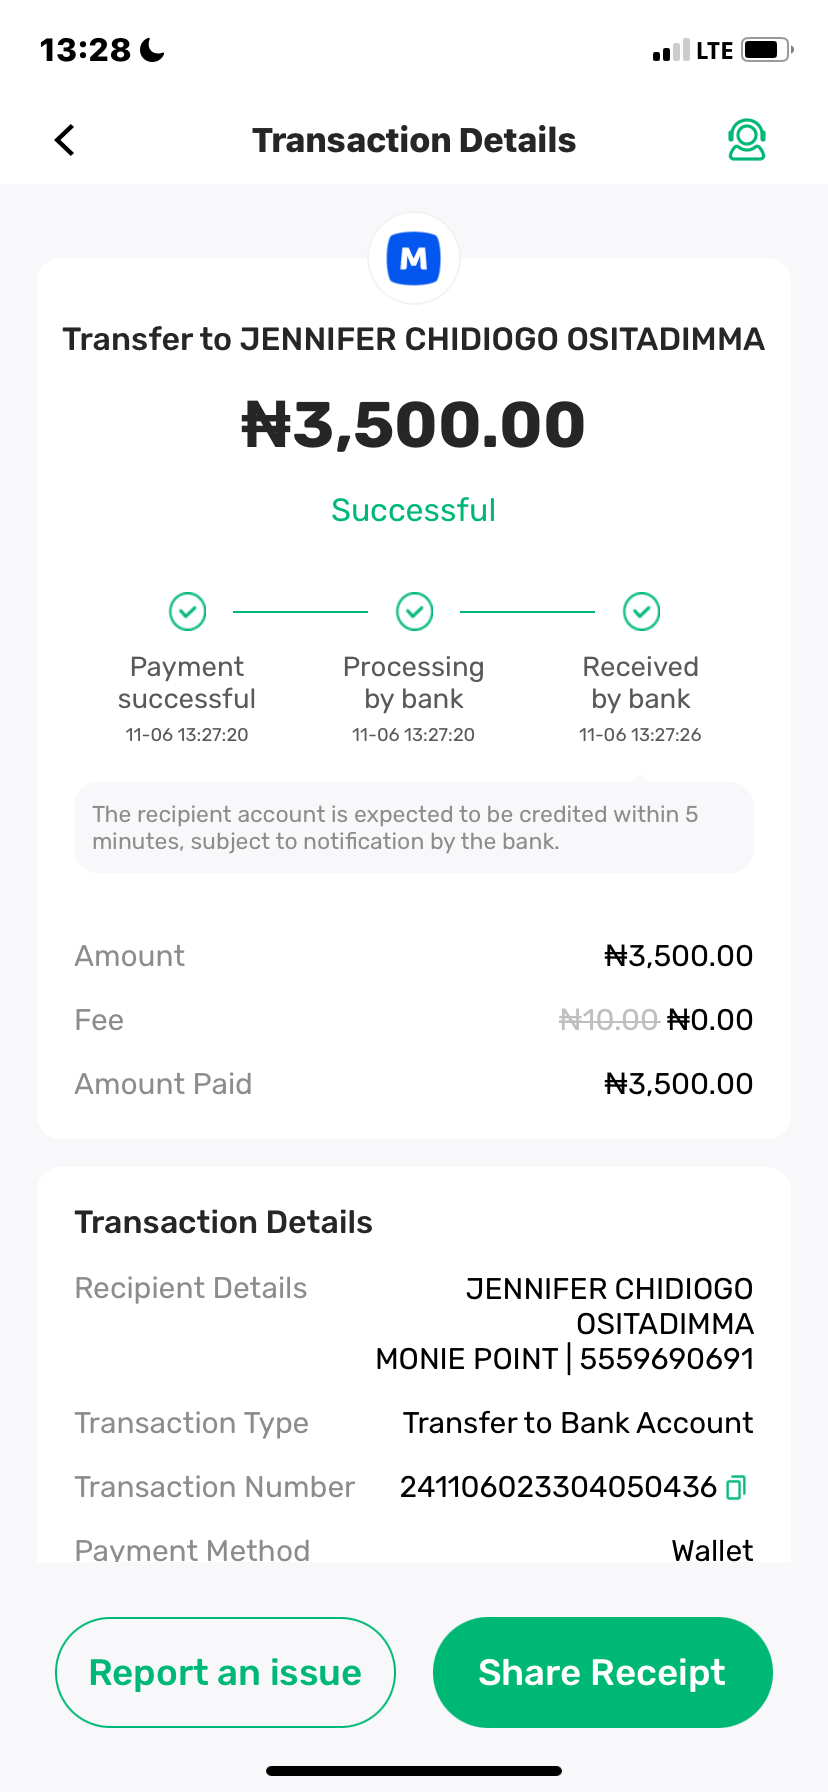Image resolution: width=828 pixels, height=1792 pixels.
Task: Tap the blue Moniepoint bank logo
Action: (414, 259)
